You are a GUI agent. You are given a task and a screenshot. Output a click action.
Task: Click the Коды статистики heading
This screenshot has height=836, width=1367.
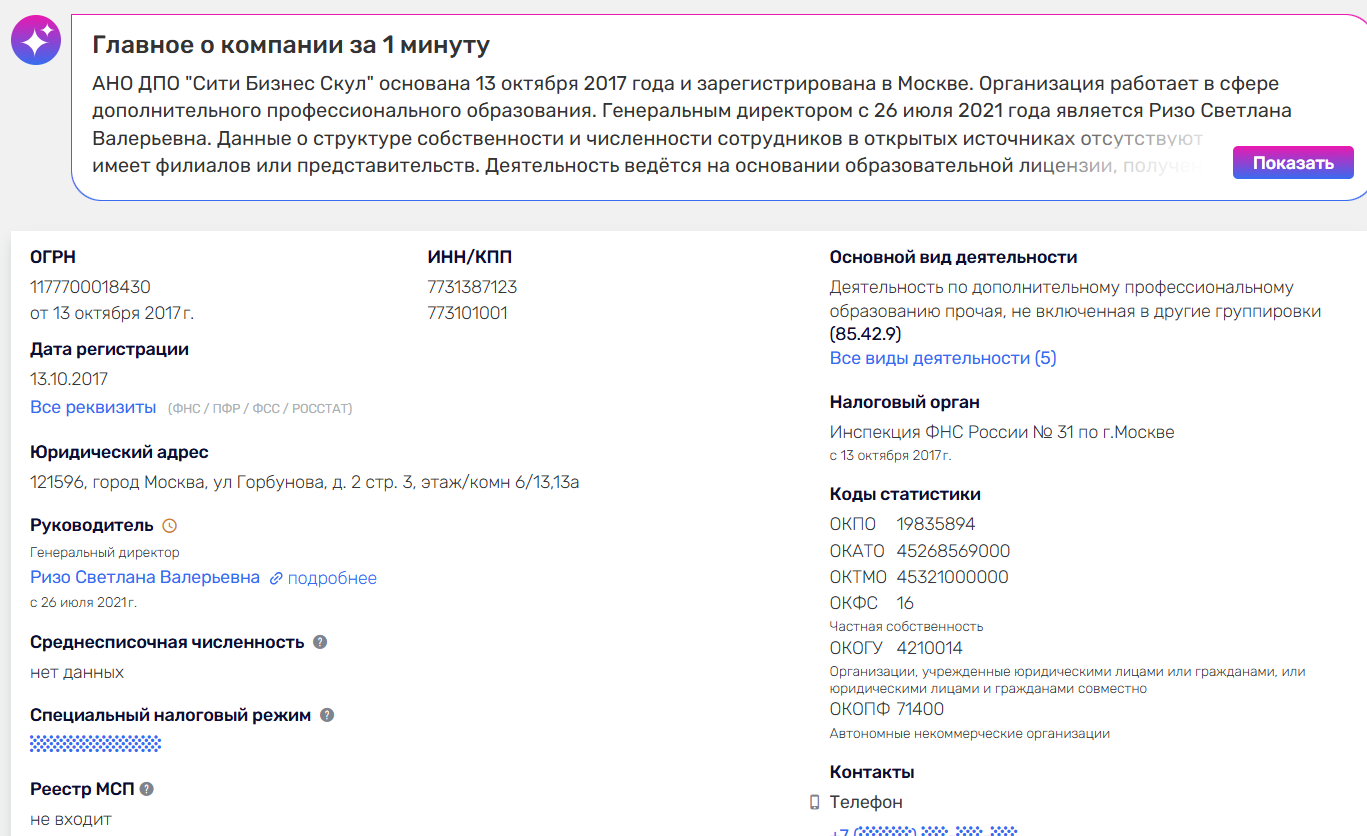coord(905,494)
